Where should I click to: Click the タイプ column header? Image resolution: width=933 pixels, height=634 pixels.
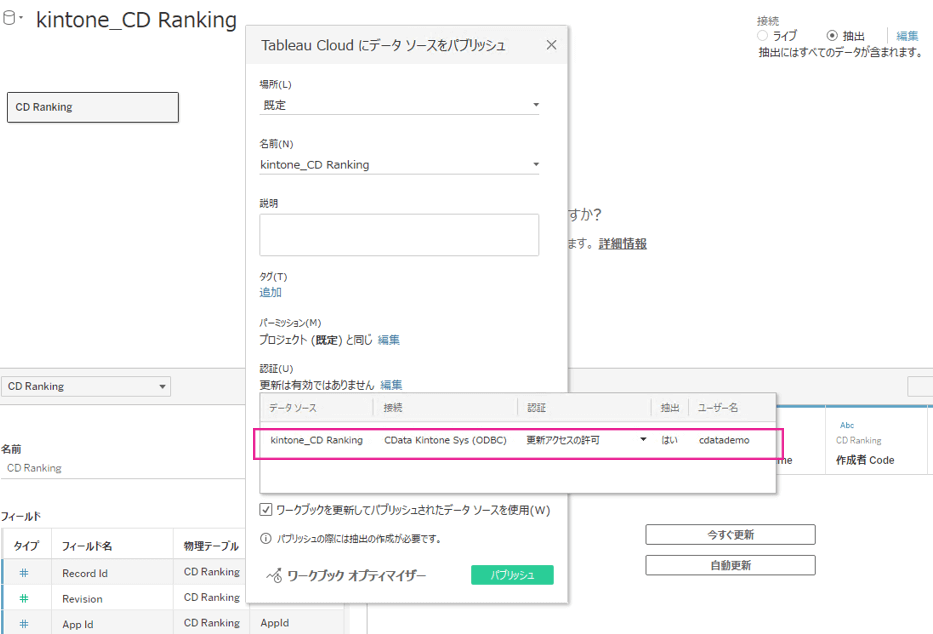(x=26, y=545)
